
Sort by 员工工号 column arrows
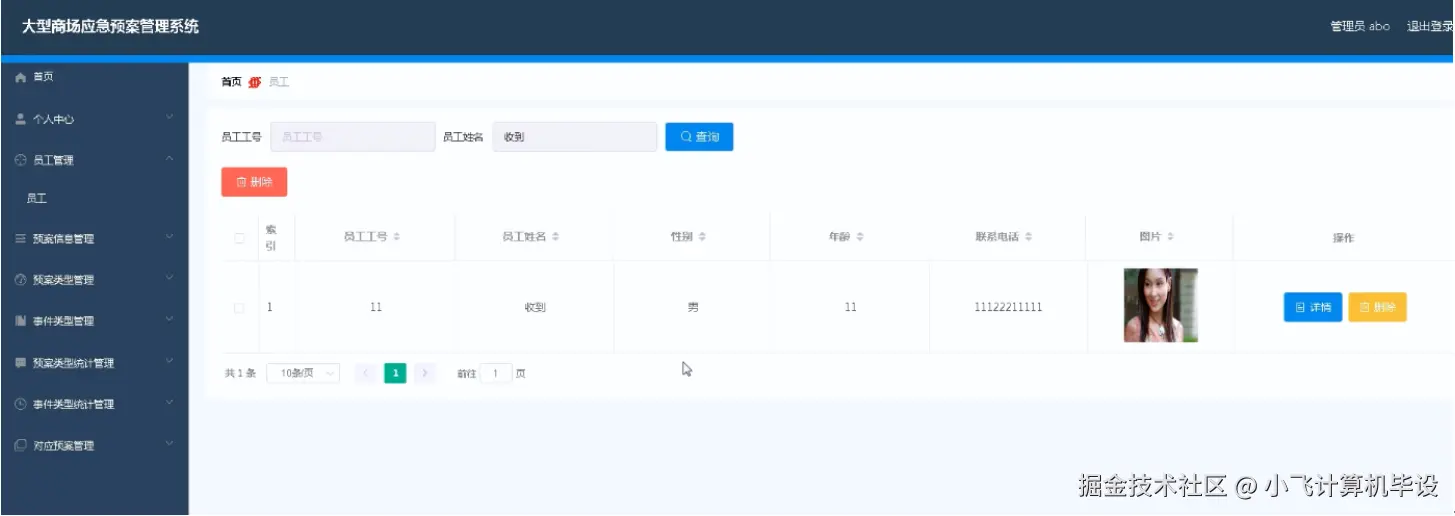pos(396,237)
